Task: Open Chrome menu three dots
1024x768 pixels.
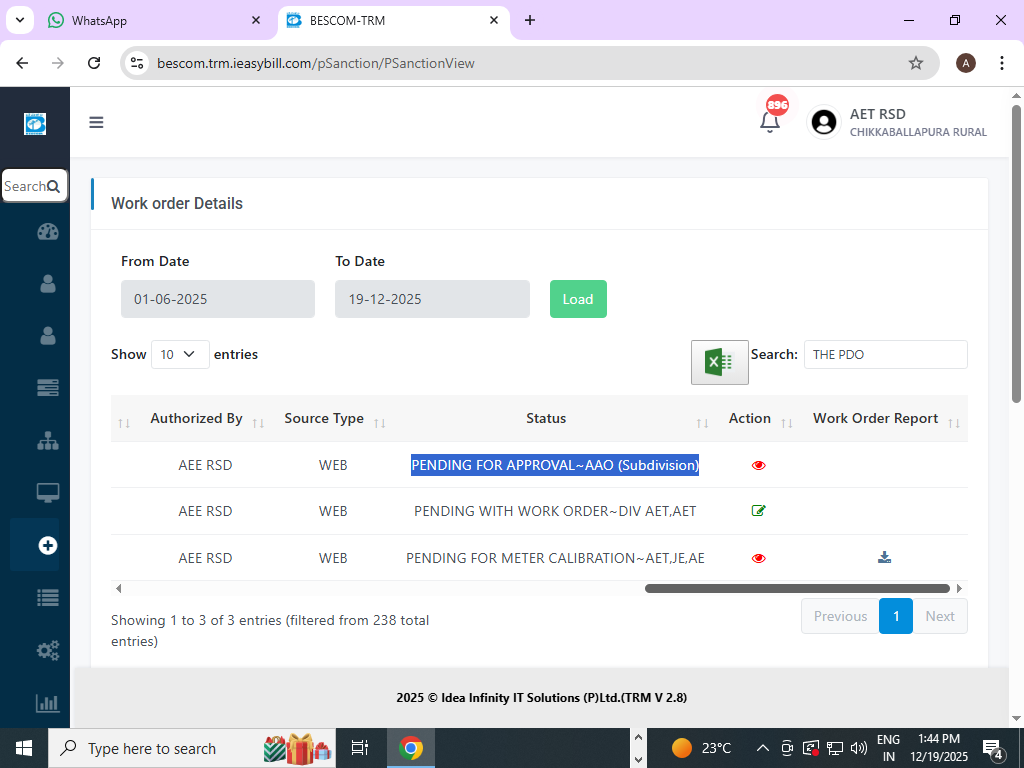Action: pyautogui.click(x=1002, y=63)
